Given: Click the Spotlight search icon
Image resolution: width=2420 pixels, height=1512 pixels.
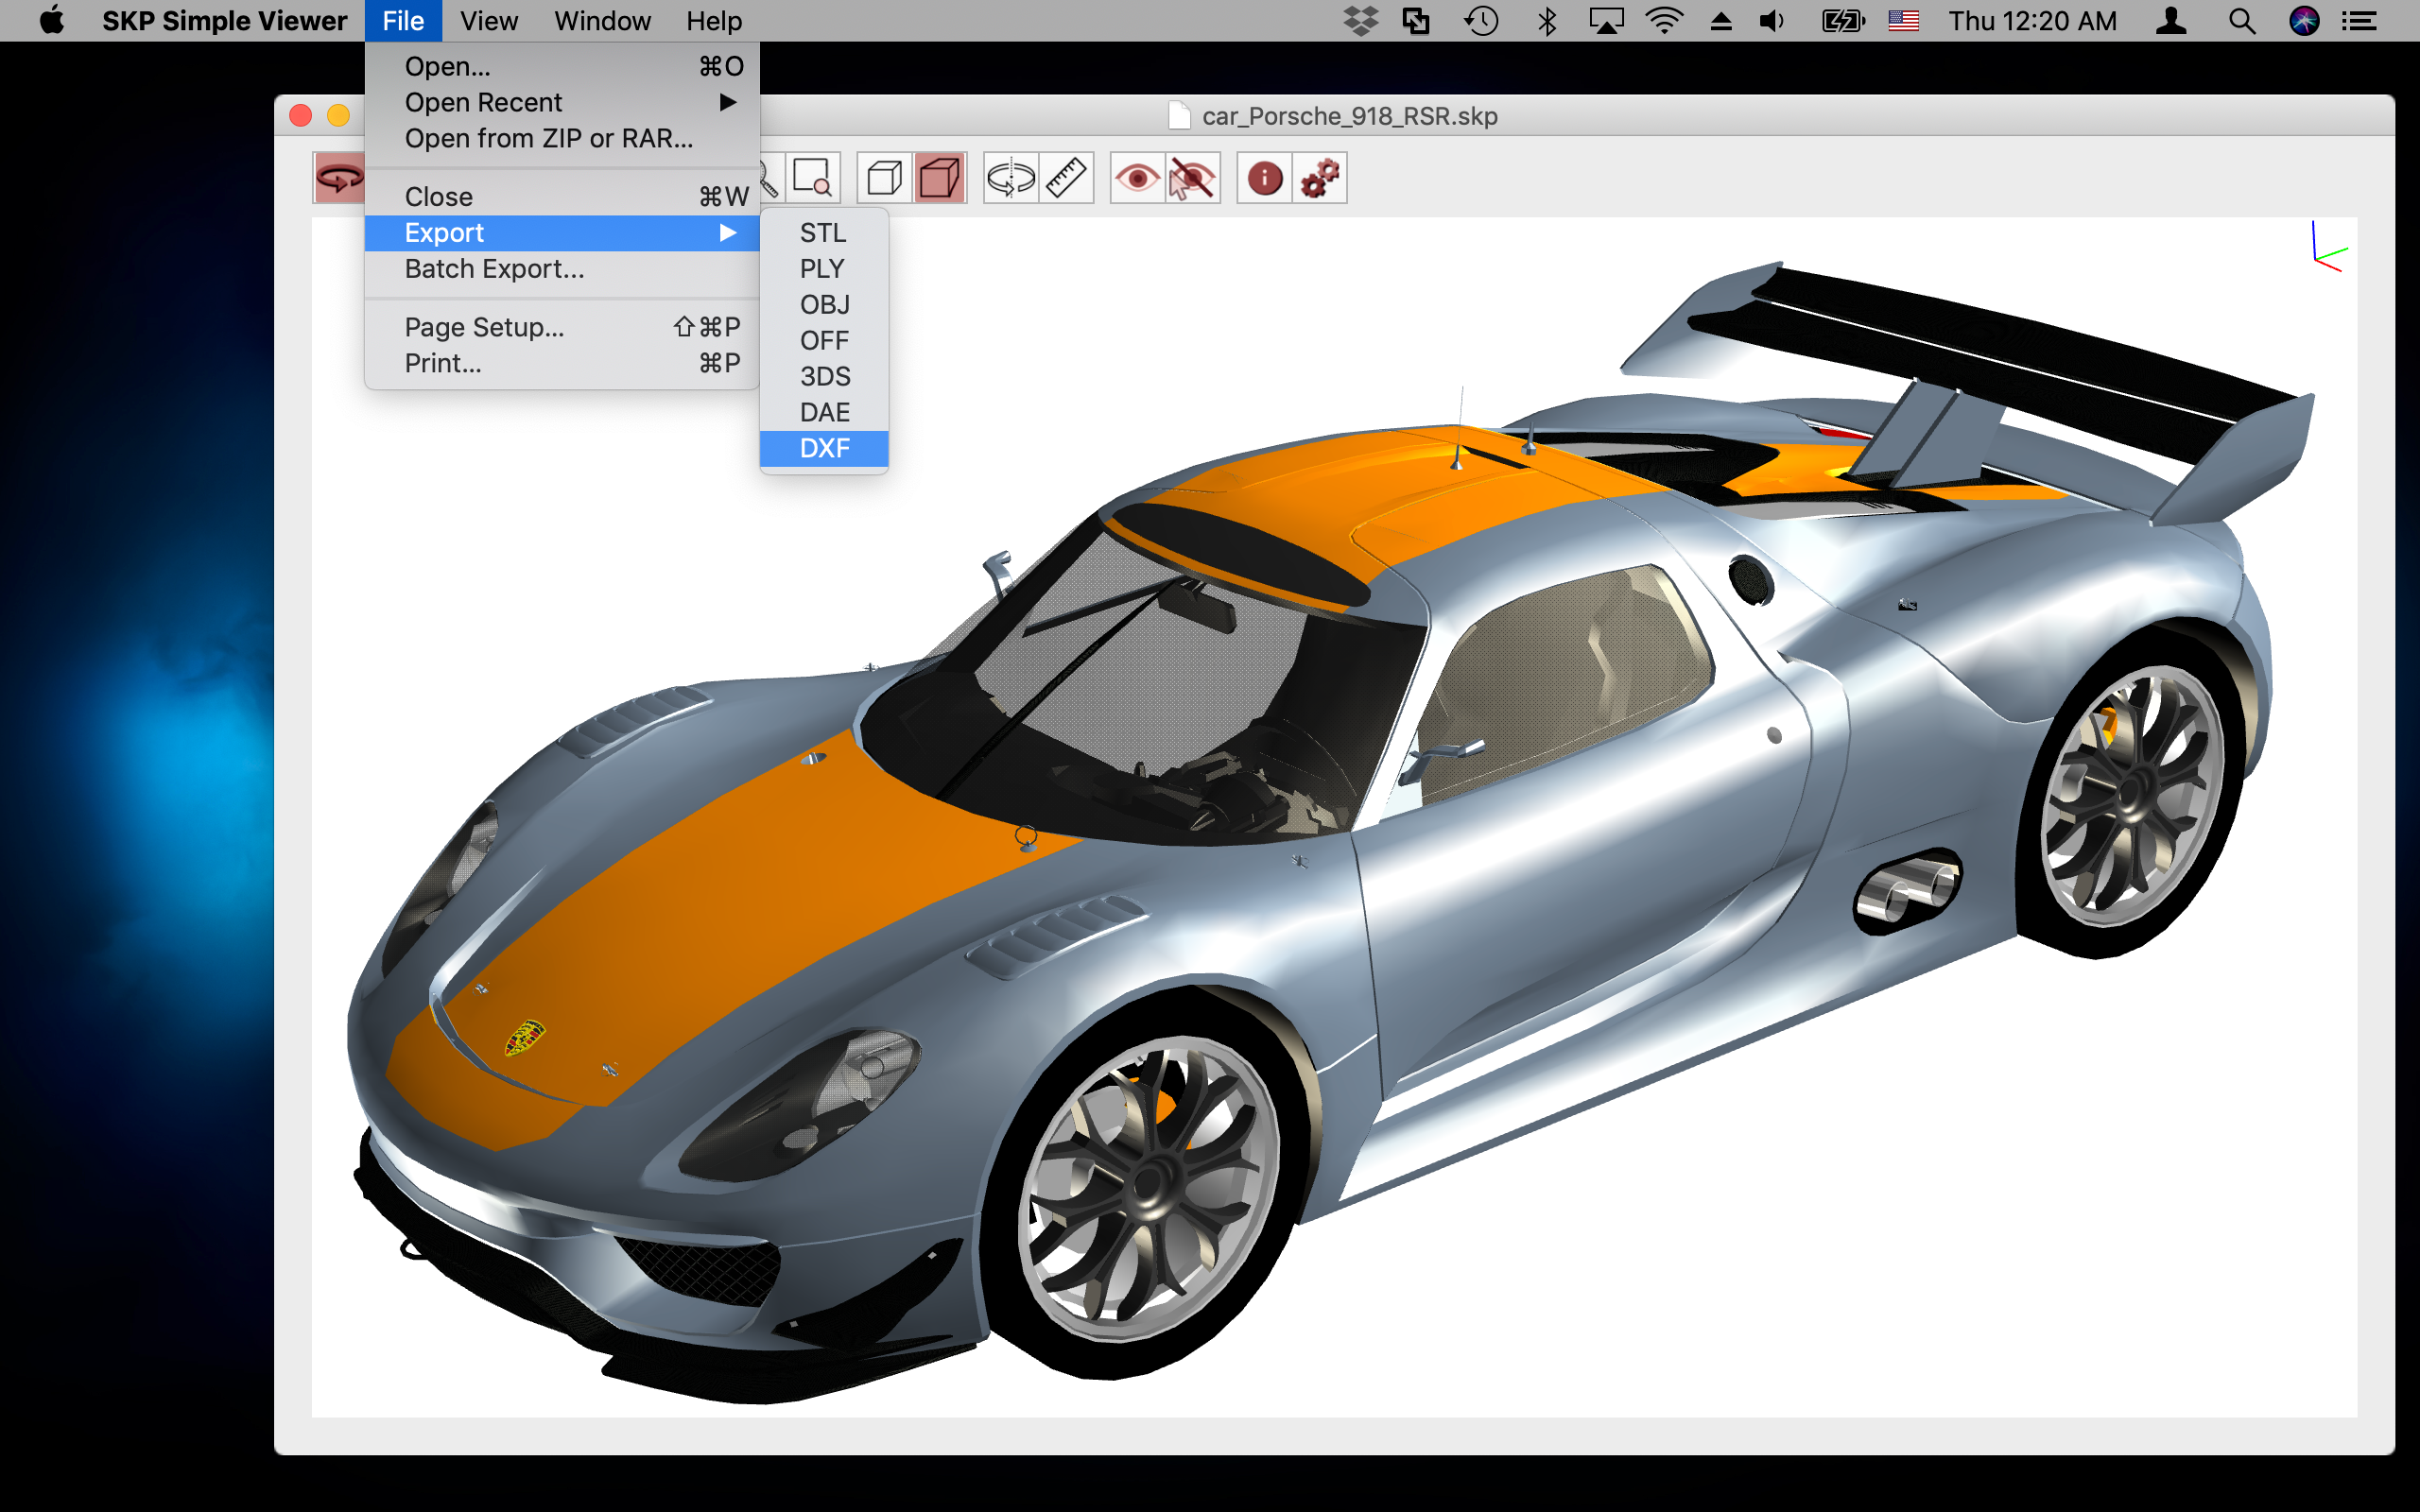Looking at the screenshot, I should click(x=2241, y=21).
